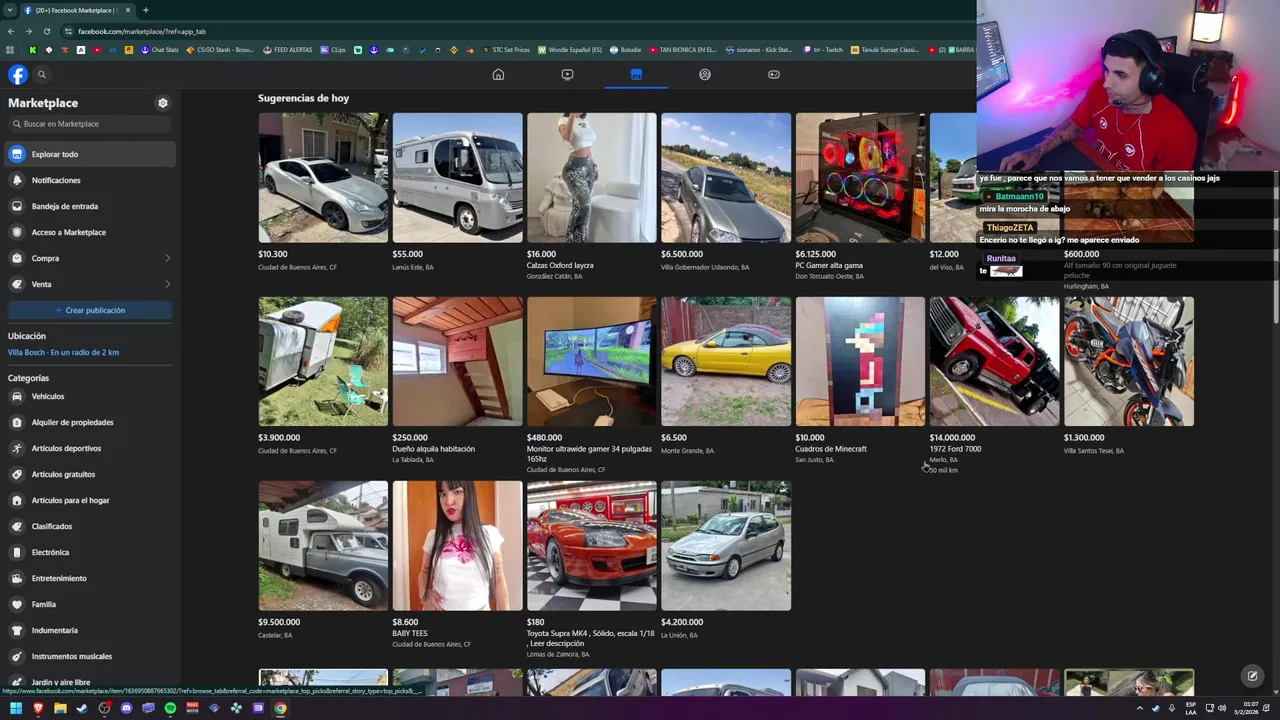Click the floating new message compose icon
1280x720 pixels.
pos(1252,676)
